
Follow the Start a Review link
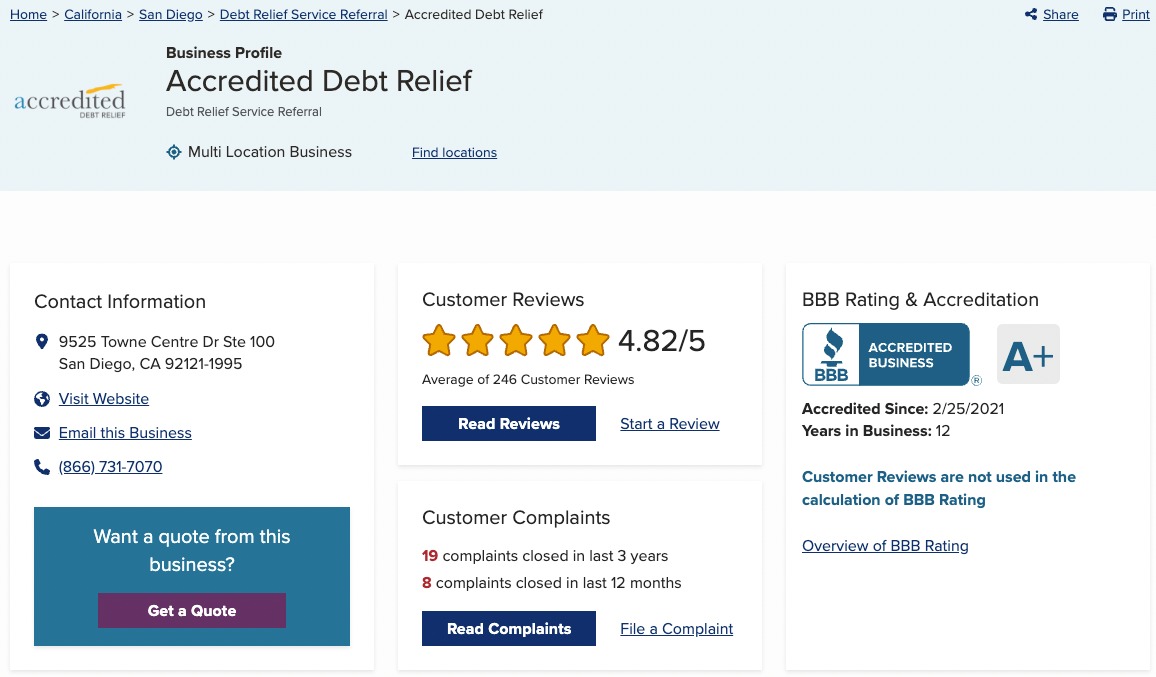[x=669, y=424]
